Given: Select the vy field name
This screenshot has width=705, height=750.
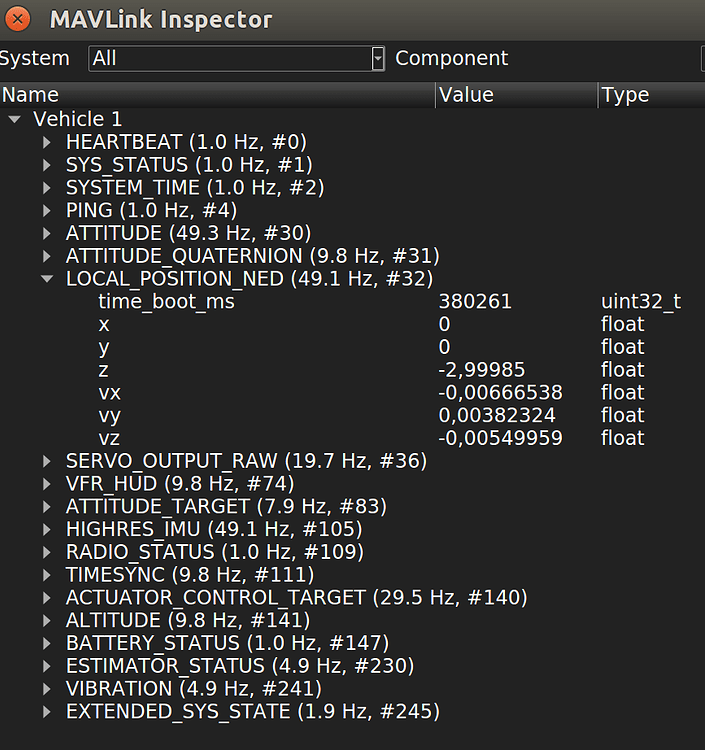Looking at the screenshot, I should pos(110,416).
